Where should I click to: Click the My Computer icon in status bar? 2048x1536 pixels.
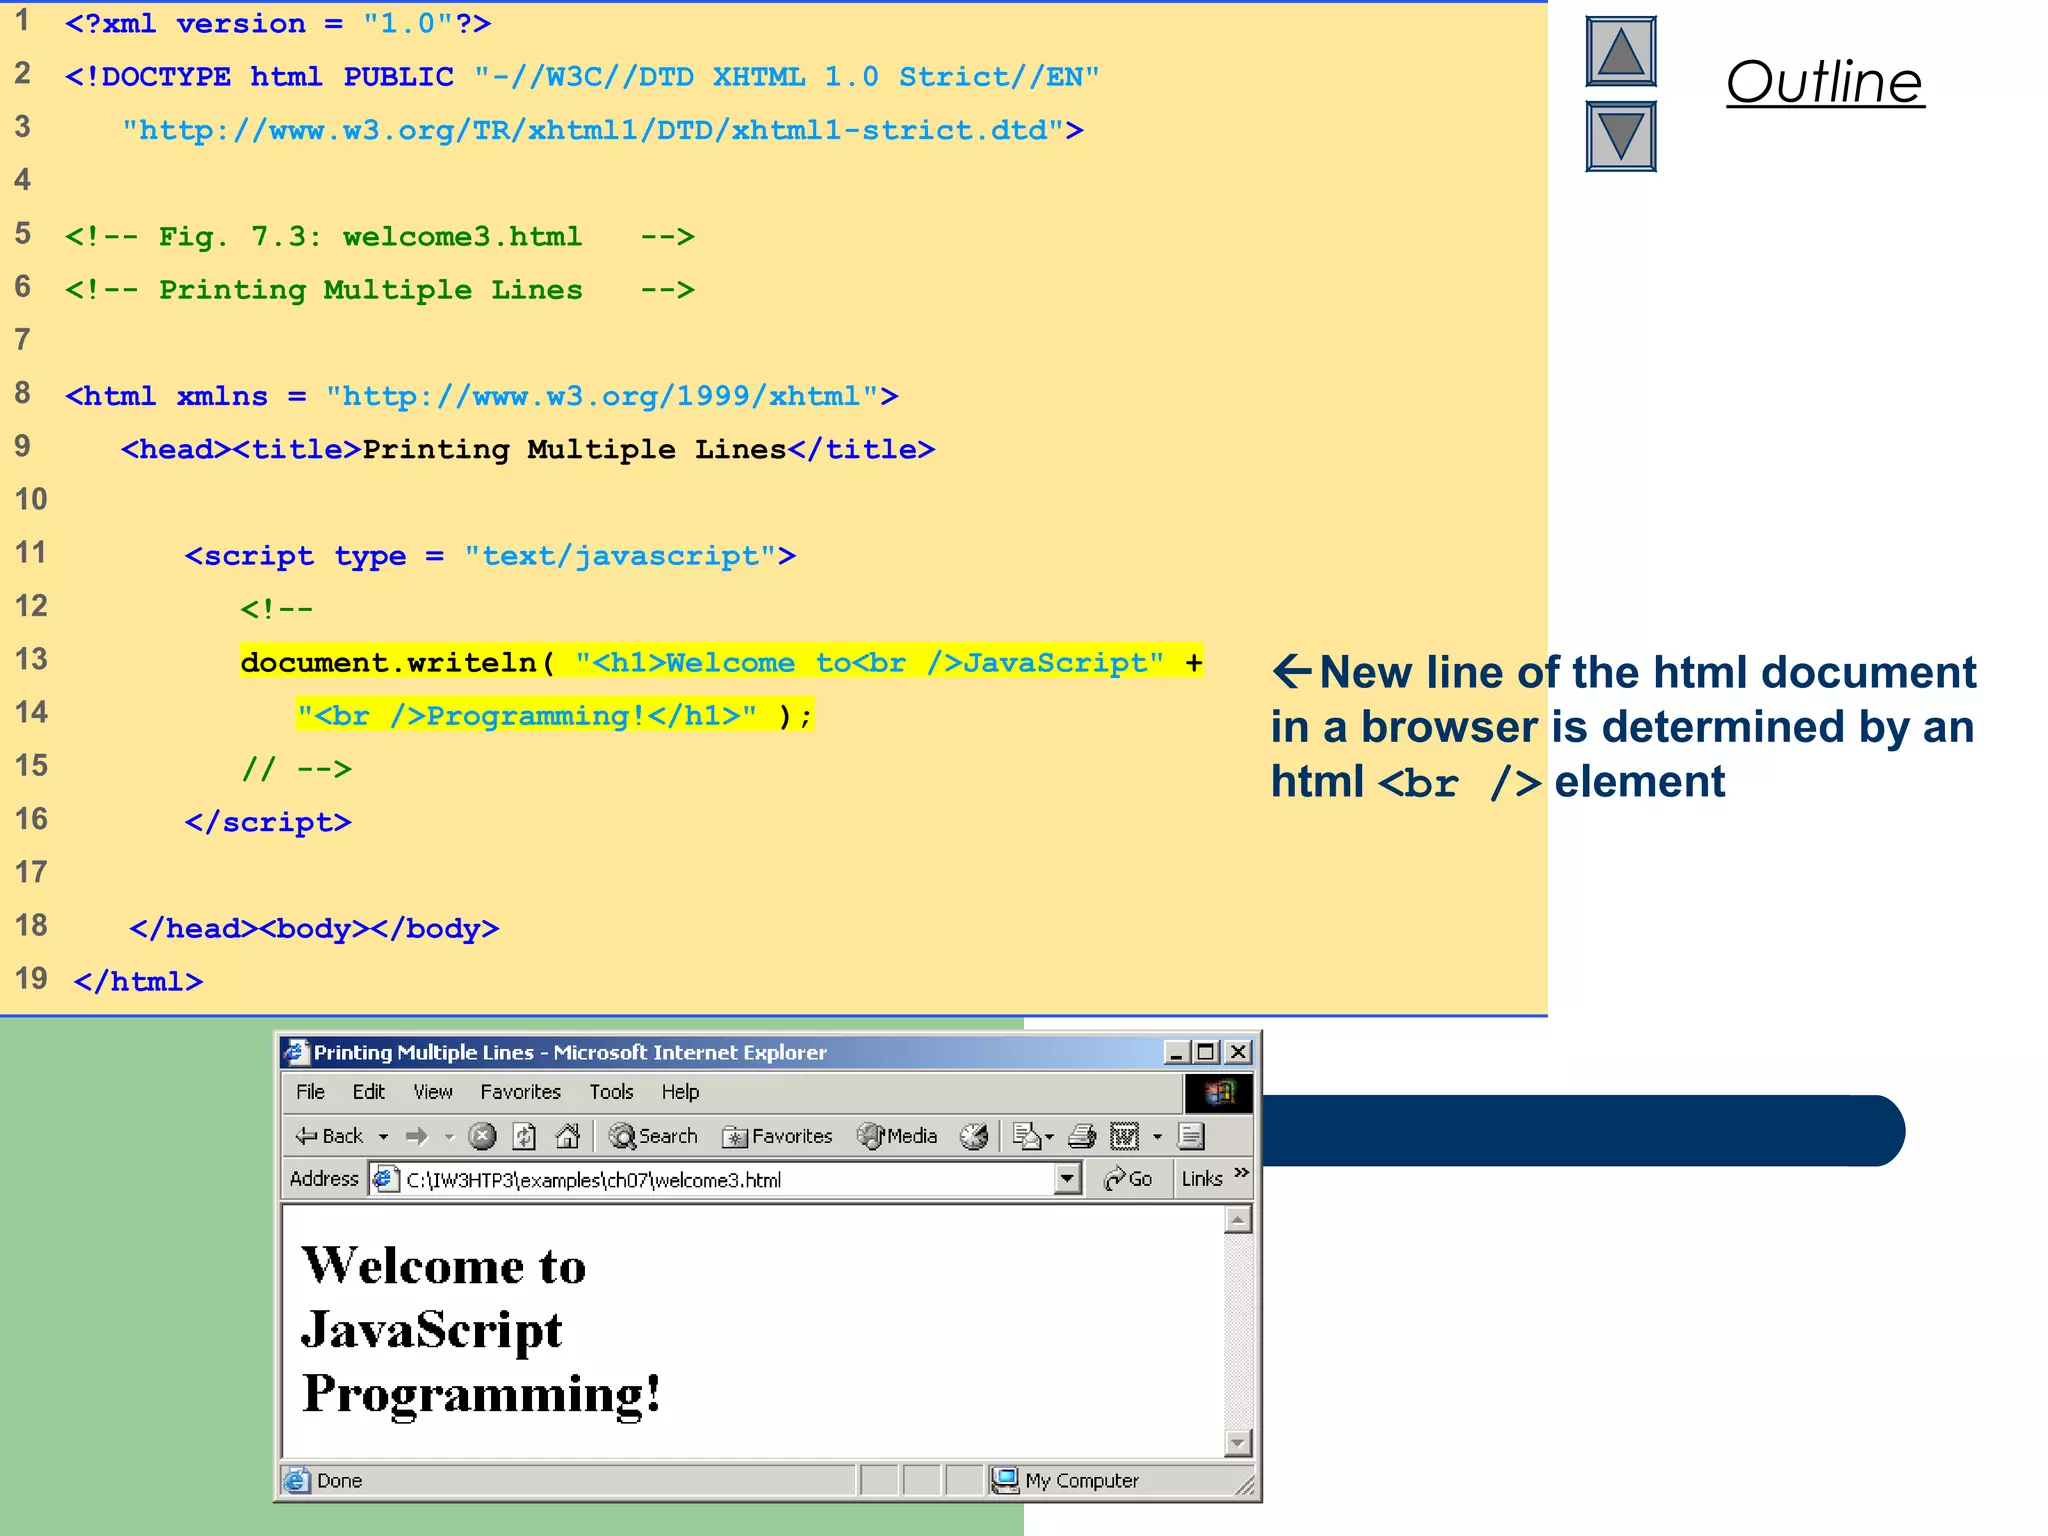tap(1005, 1481)
